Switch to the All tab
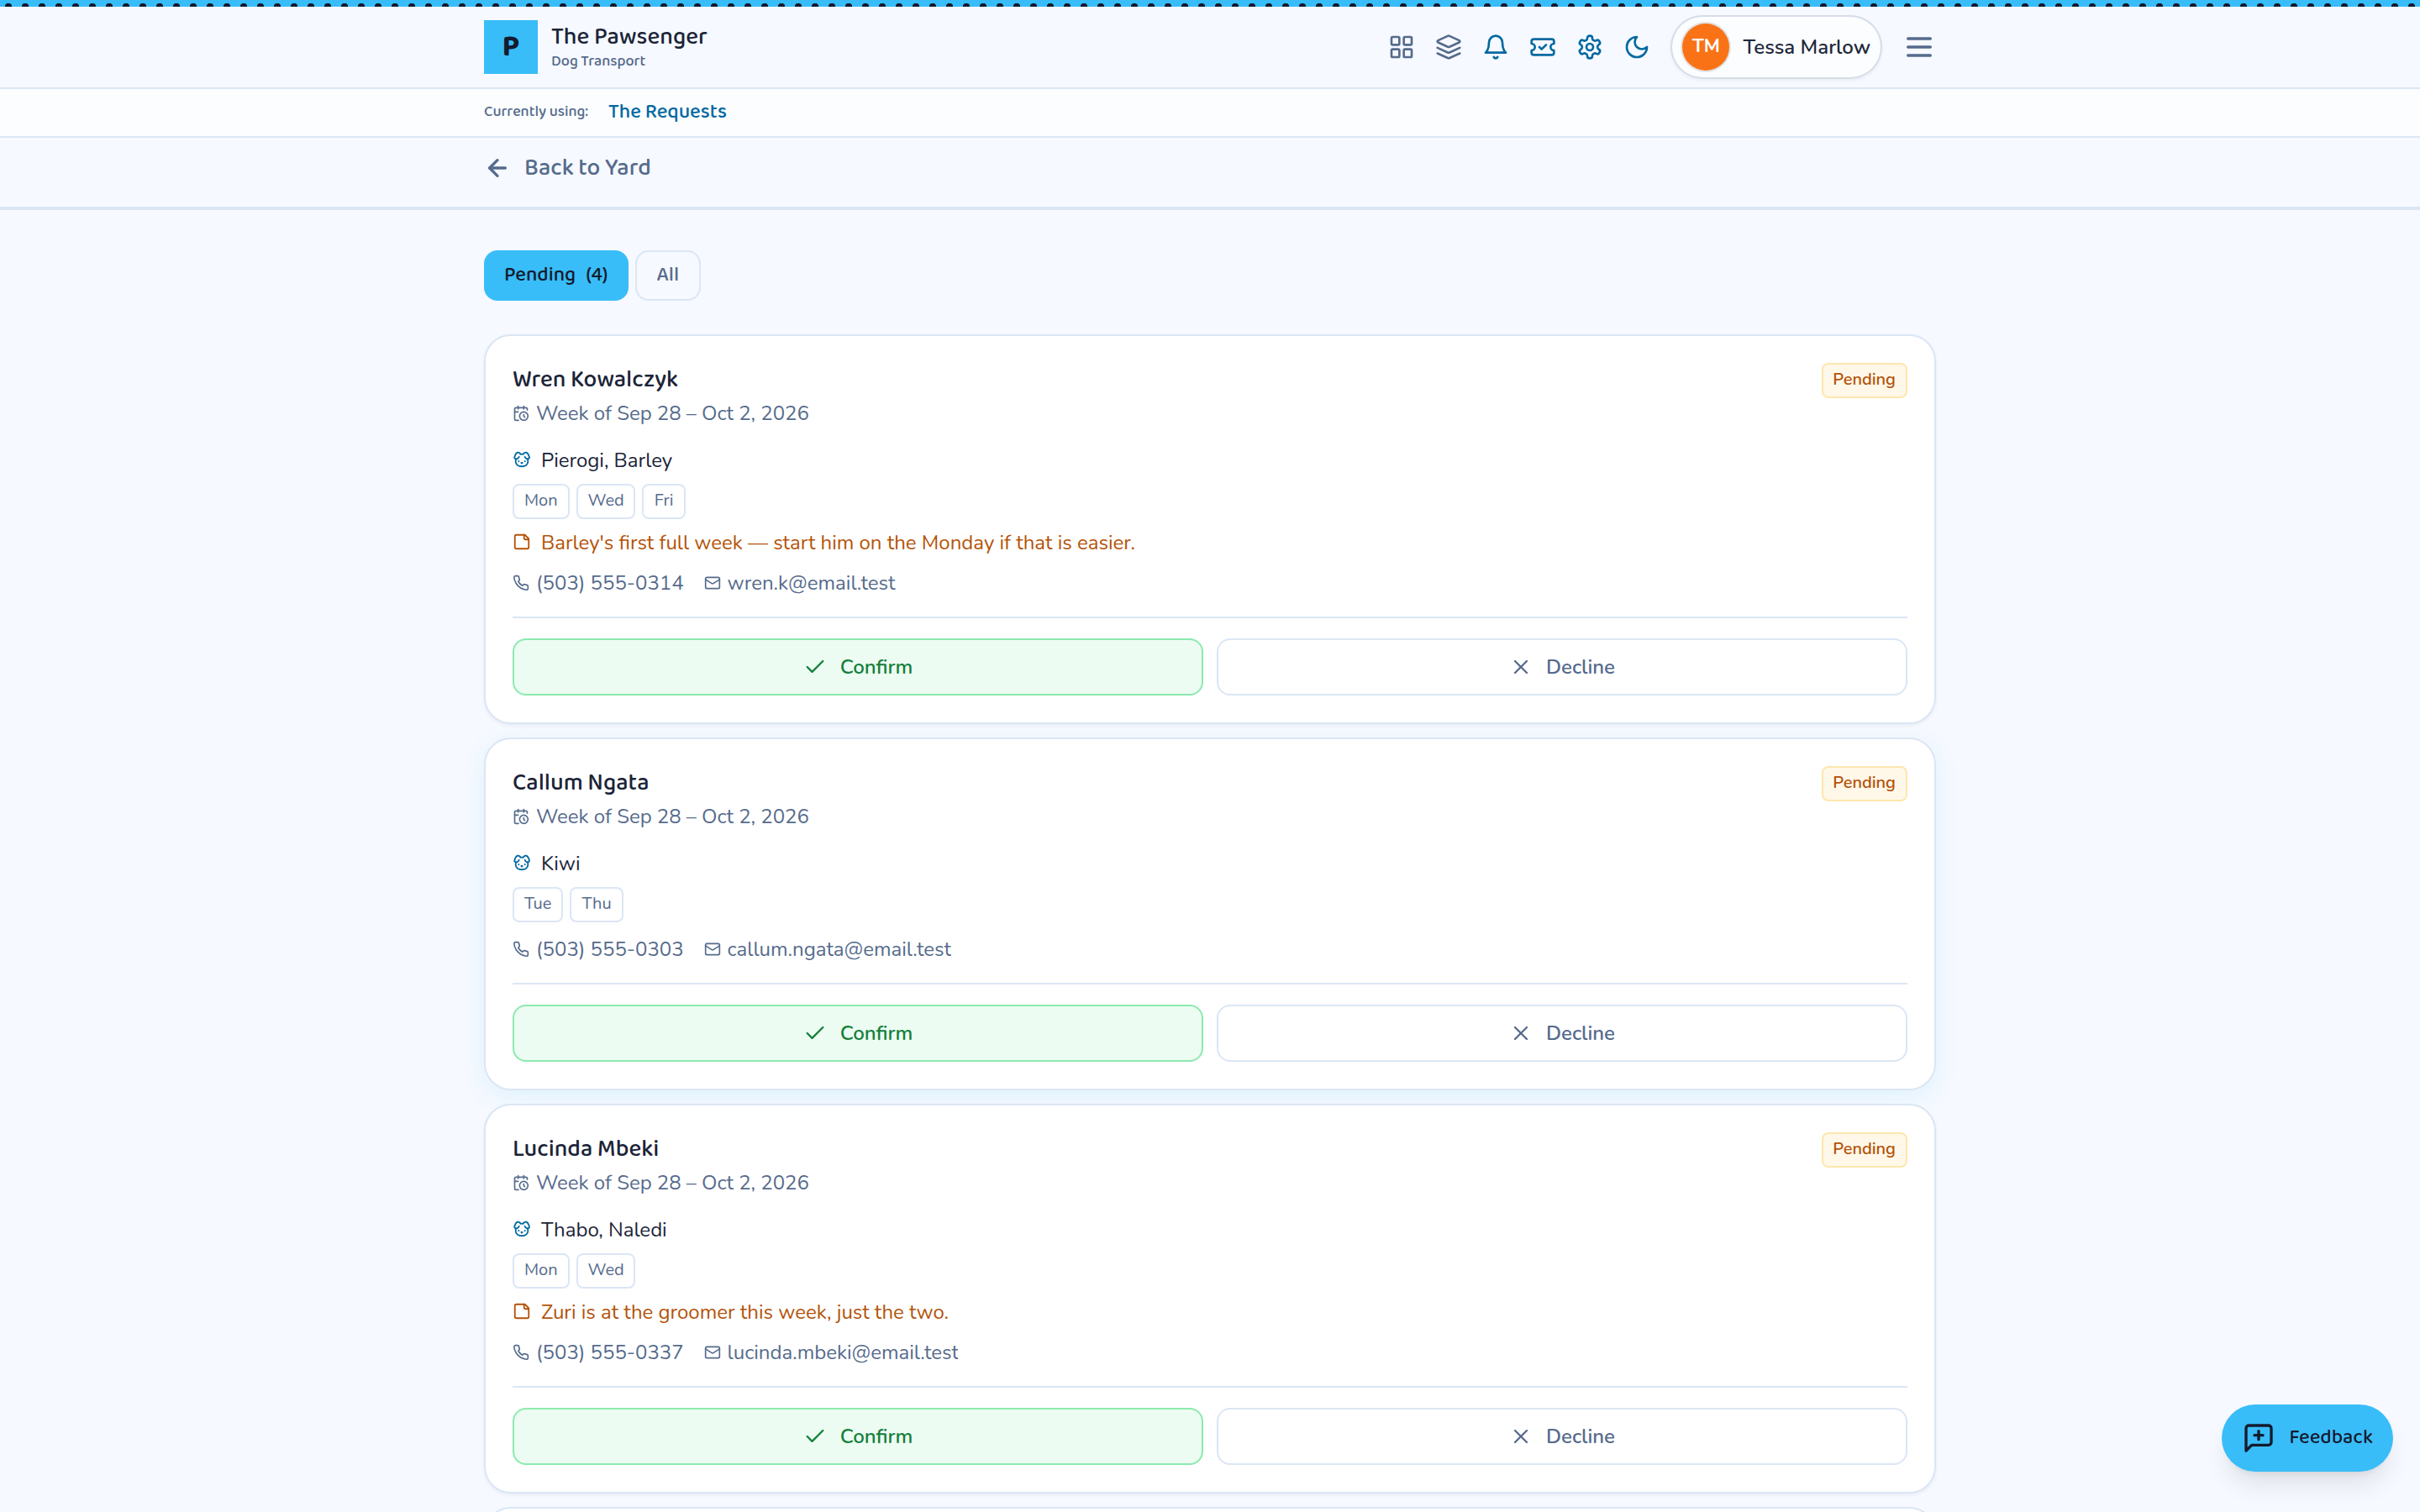Viewport: 2420px width, 1512px height. tap(667, 275)
